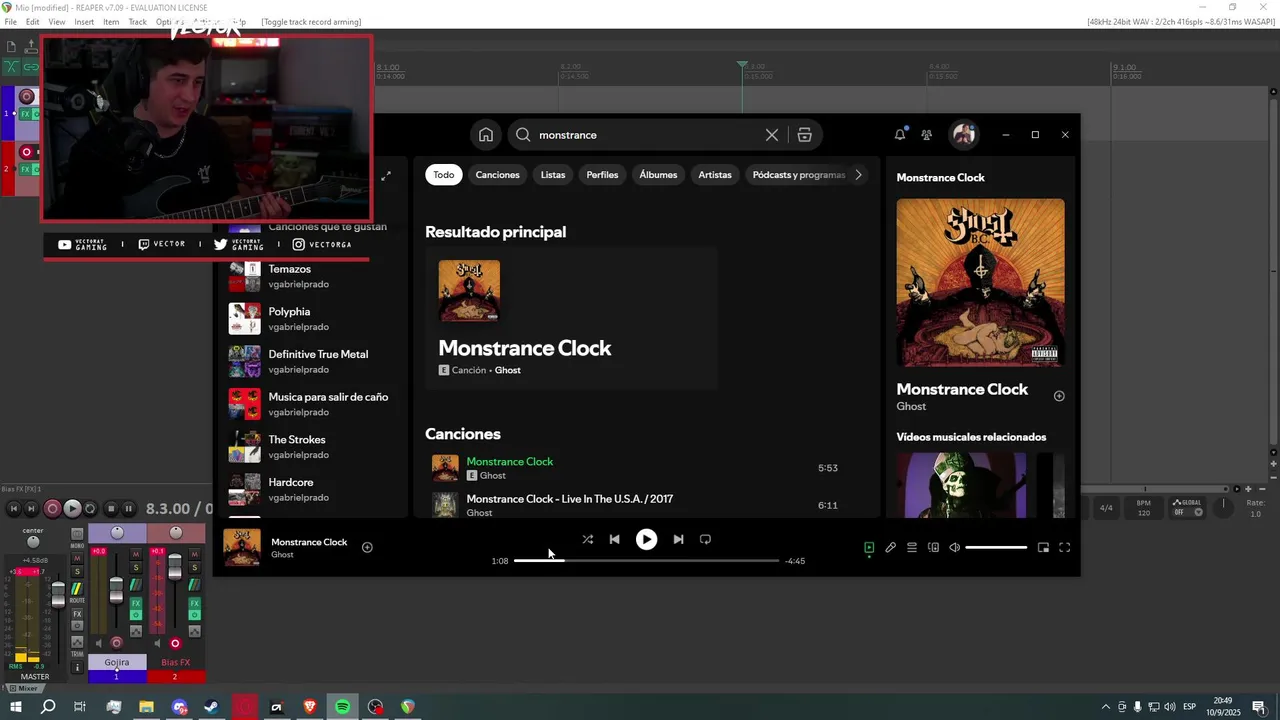
Task: Select the 'Todo' filter chip
Action: coord(444,175)
